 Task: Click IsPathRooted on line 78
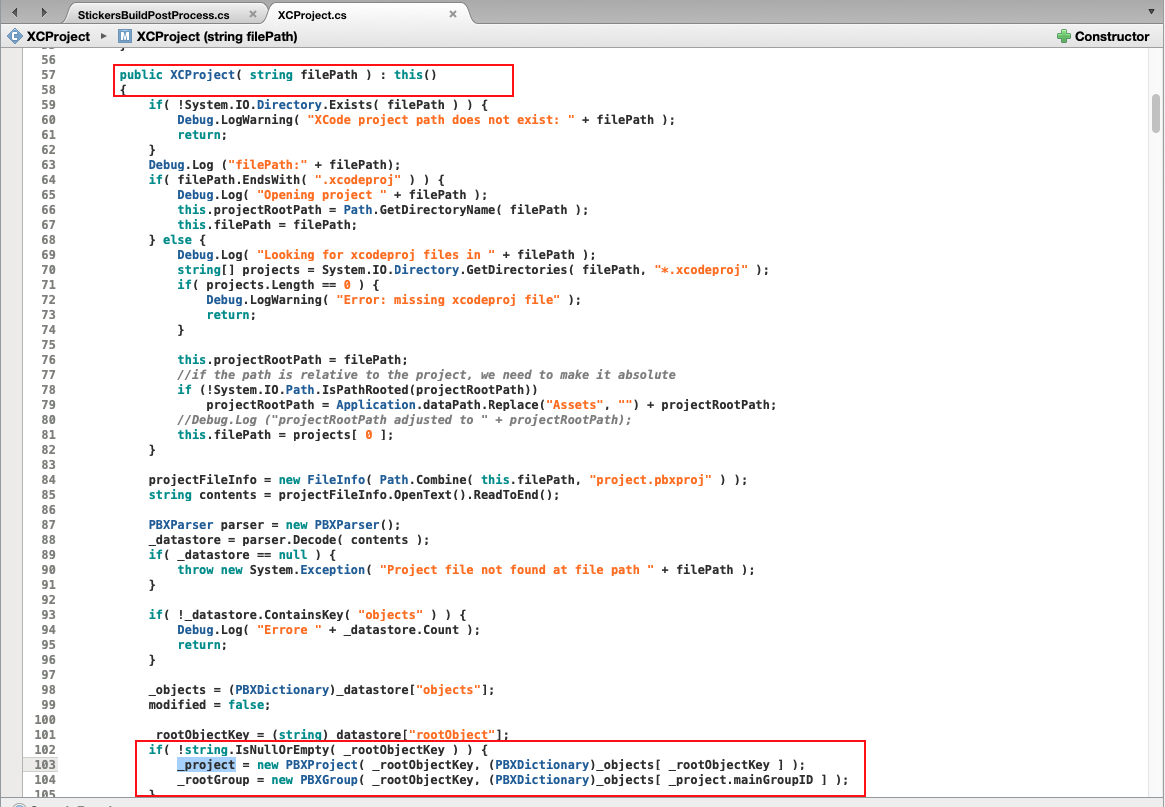tap(366, 389)
